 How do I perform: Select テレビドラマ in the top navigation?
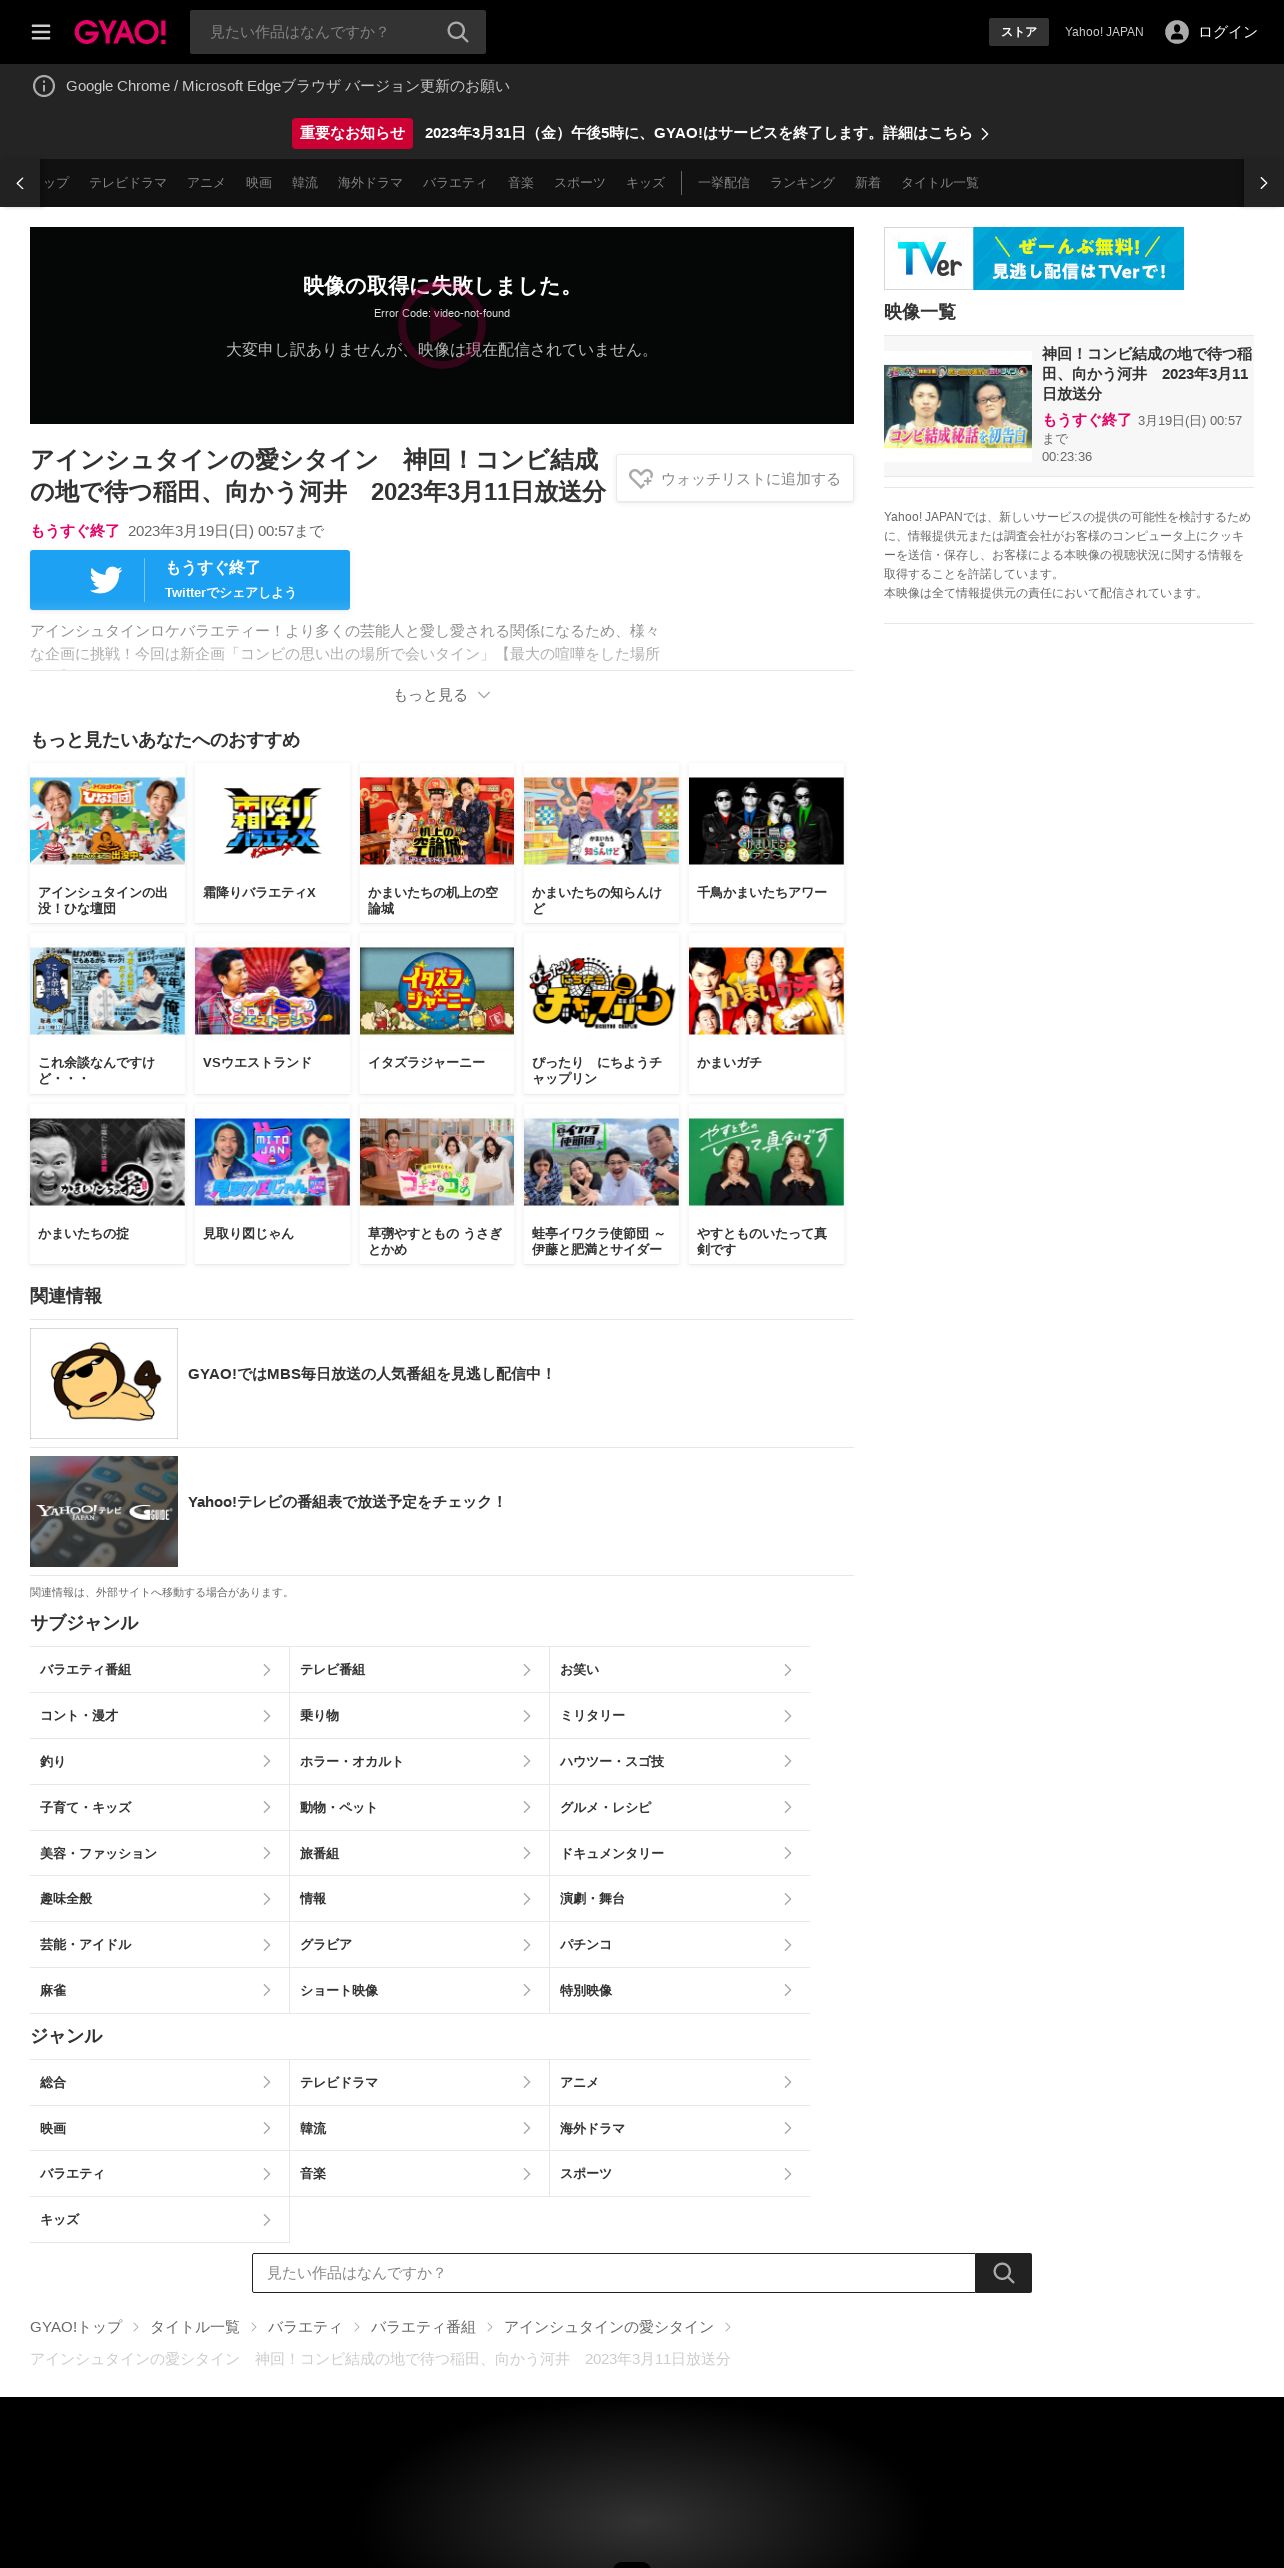pos(128,183)
